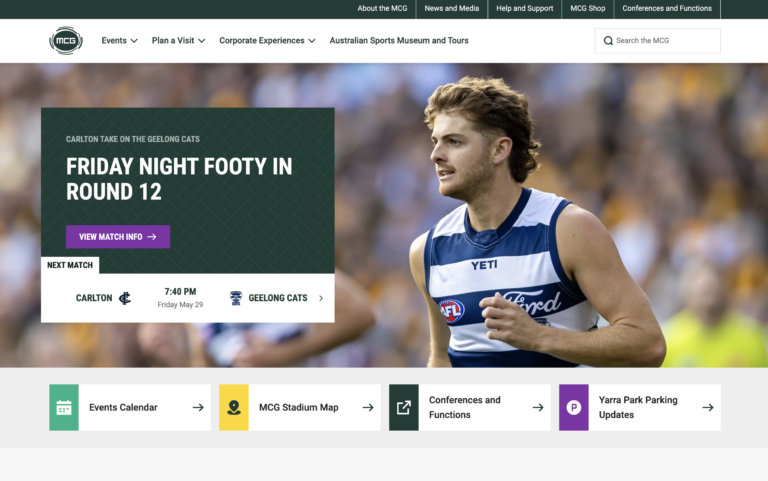Click the 7:40 PM match time
The width and height of the screenshot is (768, 481).
tap(180, 291)
